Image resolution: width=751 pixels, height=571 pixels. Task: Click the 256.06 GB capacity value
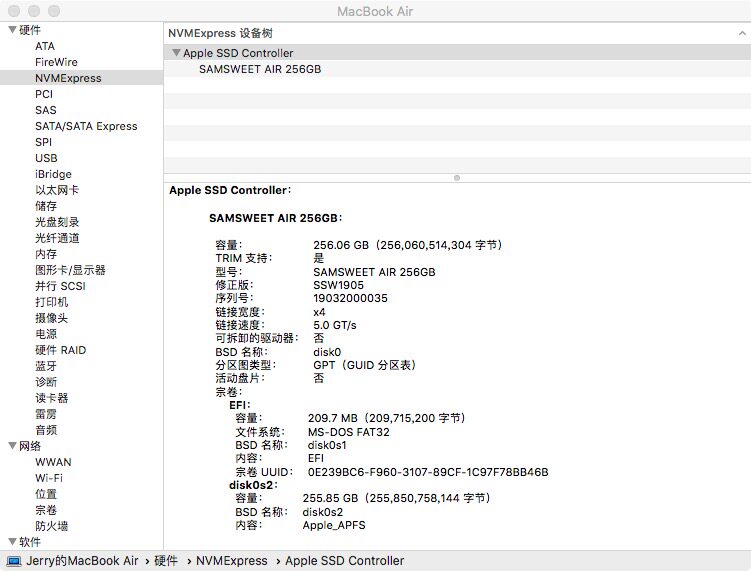tap(408, 245)
